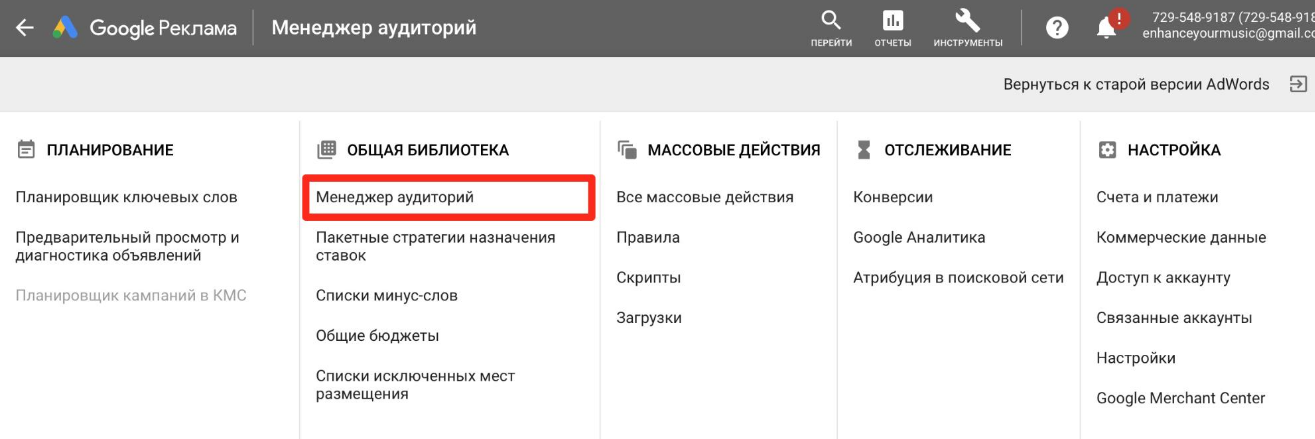This screenshot has height=439, width=1315.
Task: Open Предварительный просмотр и диагностика объявлений
Action: pos(128,246)
